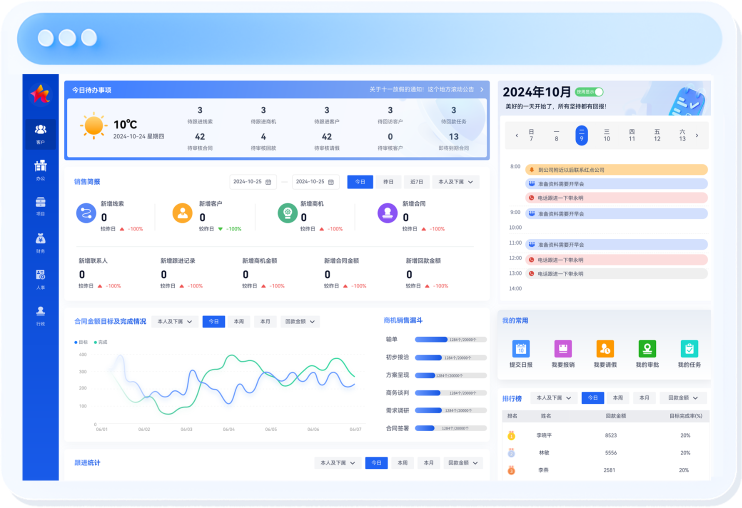Viewport: 742px width, 508px height.
Task: Open the orange 8:00 schedule event
Action: [x=617, y=170]
